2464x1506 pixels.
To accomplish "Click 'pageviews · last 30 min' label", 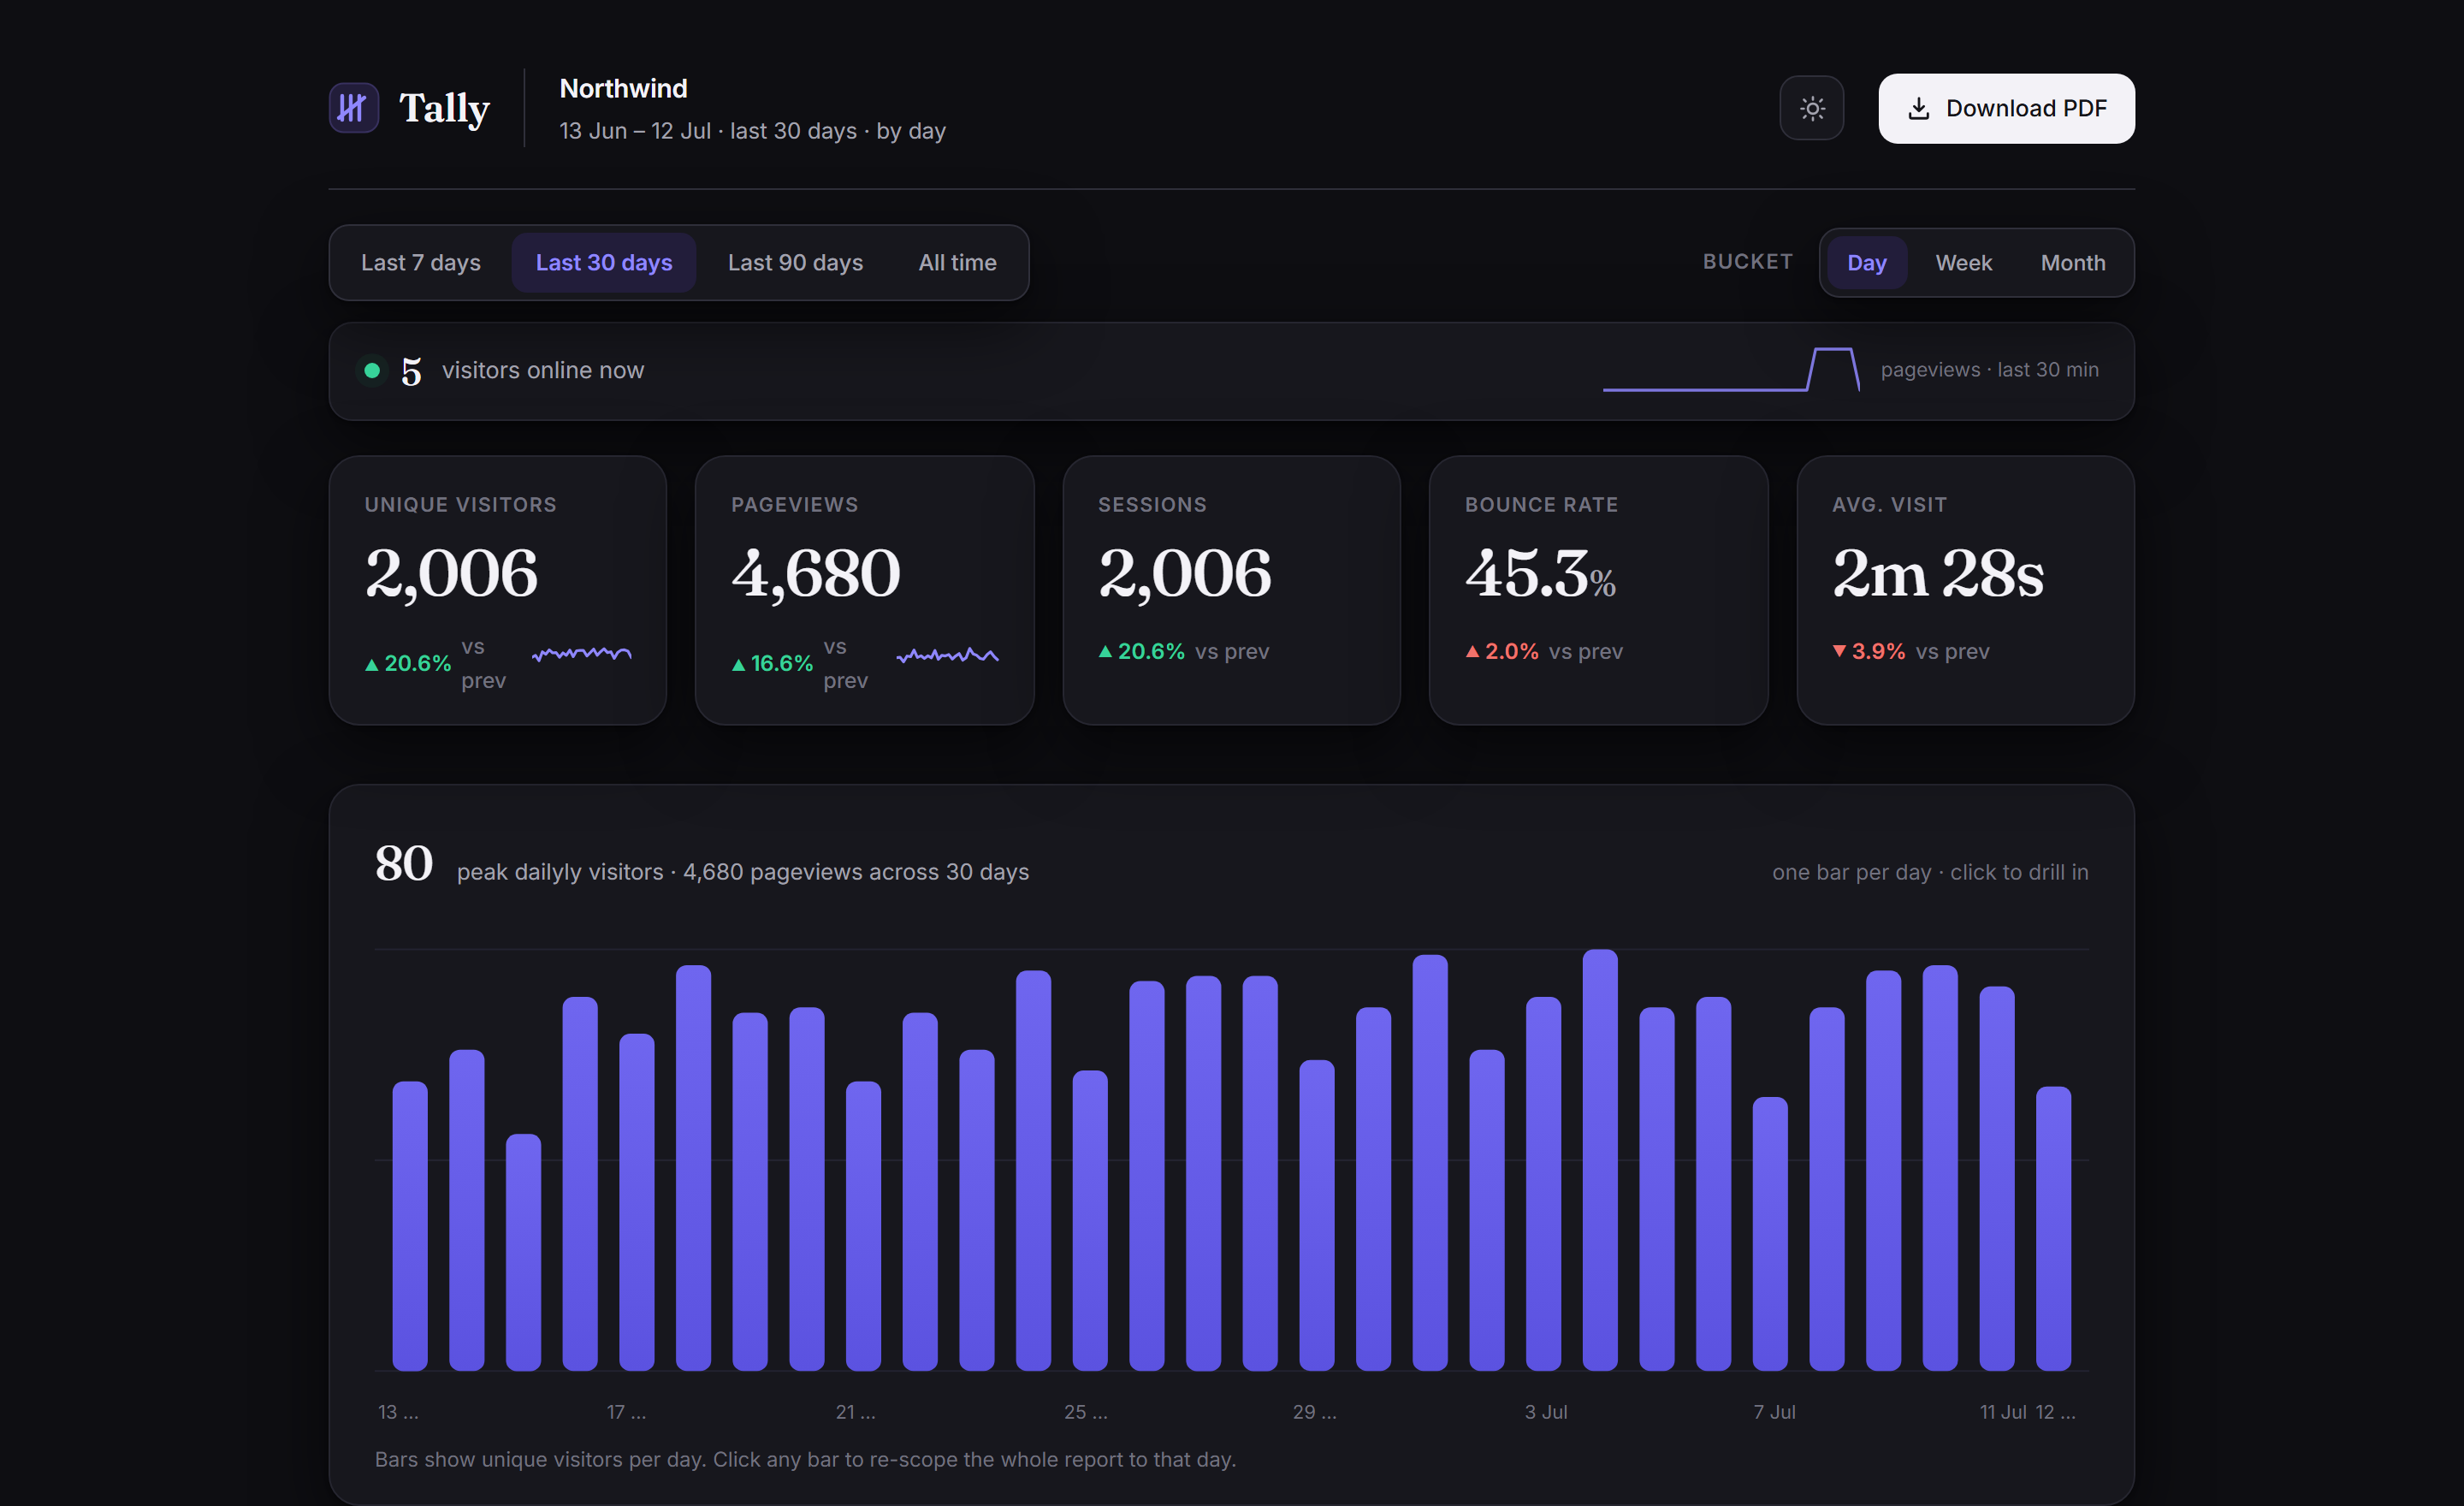I will pos(1989,370).
